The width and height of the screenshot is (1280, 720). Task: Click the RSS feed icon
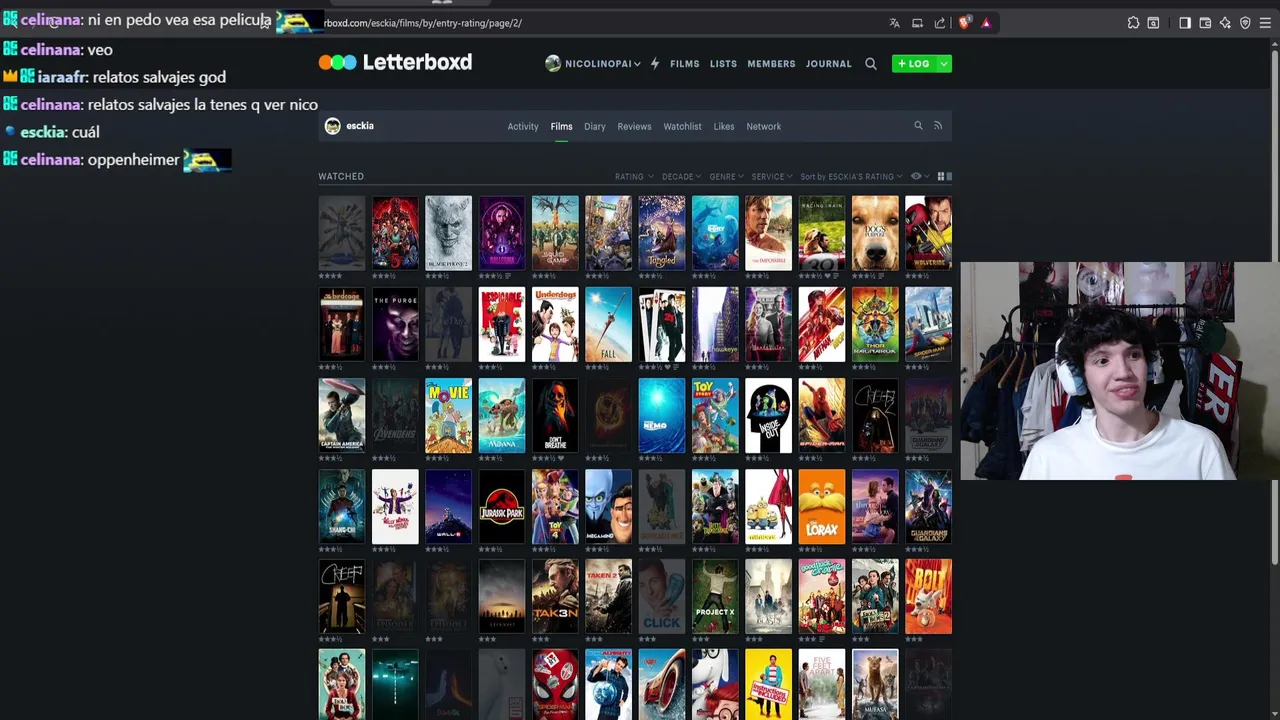click(938, 126)
